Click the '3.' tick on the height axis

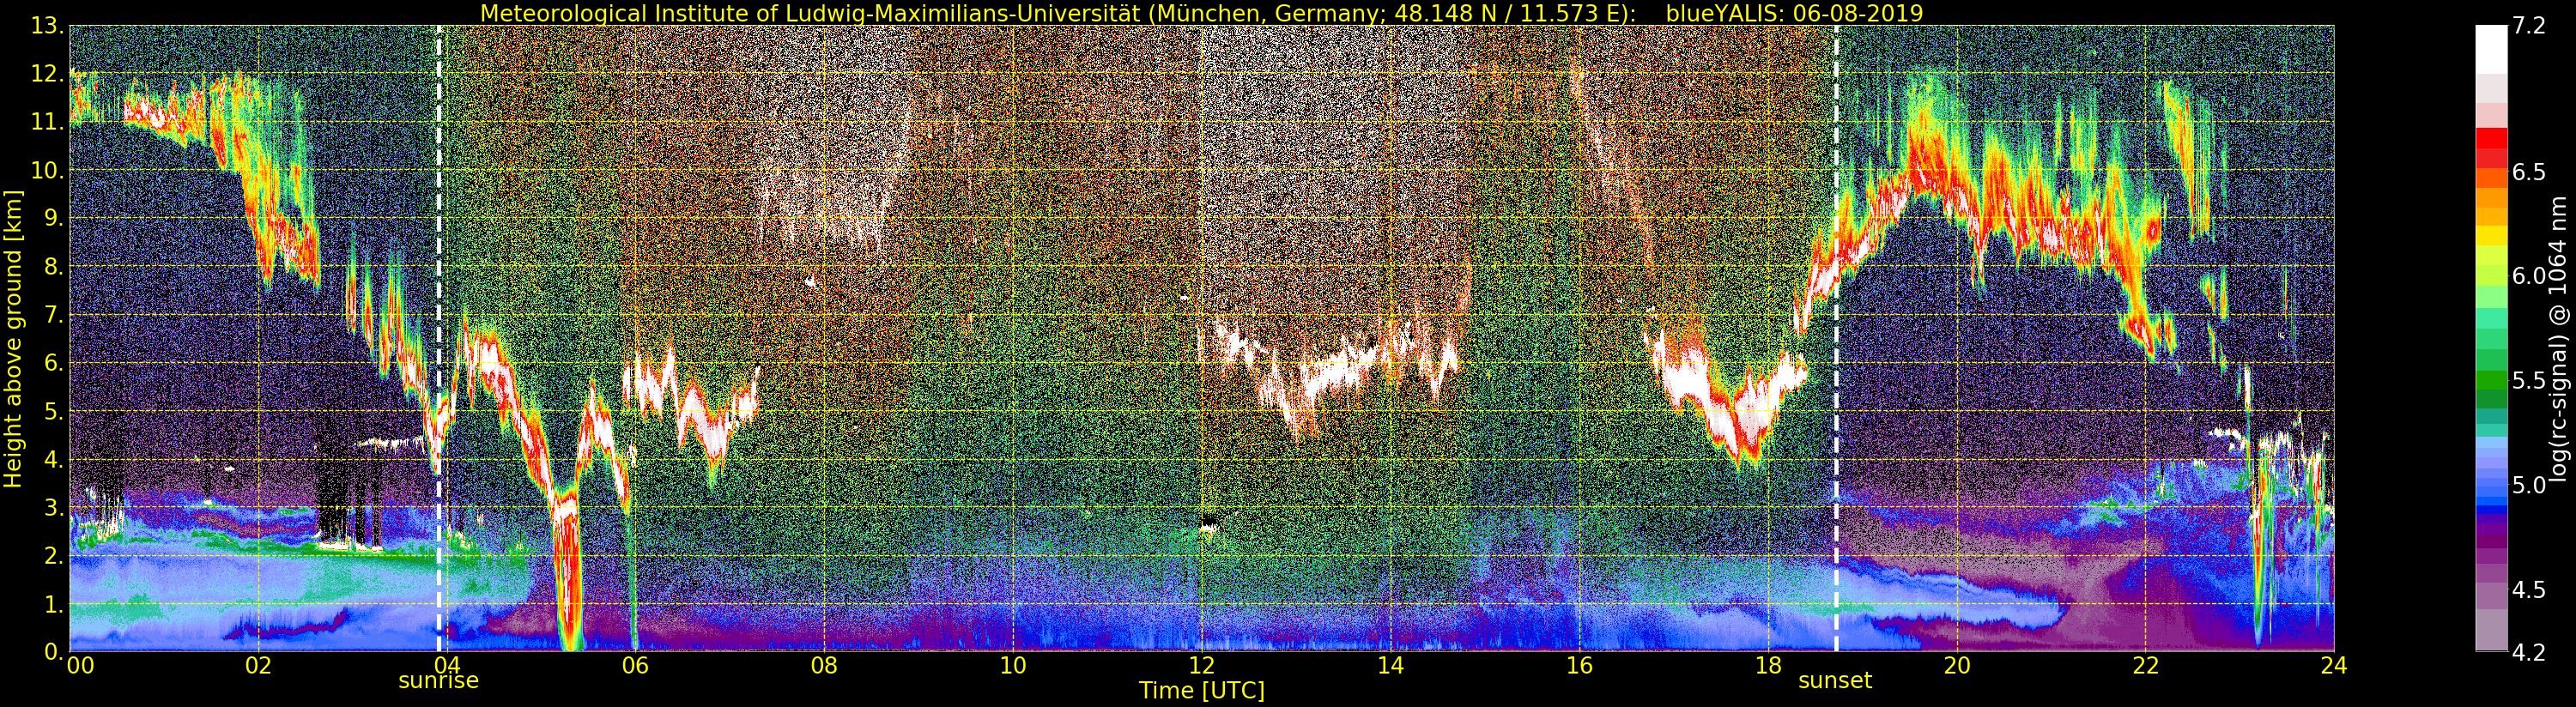(x=55, y=508)
